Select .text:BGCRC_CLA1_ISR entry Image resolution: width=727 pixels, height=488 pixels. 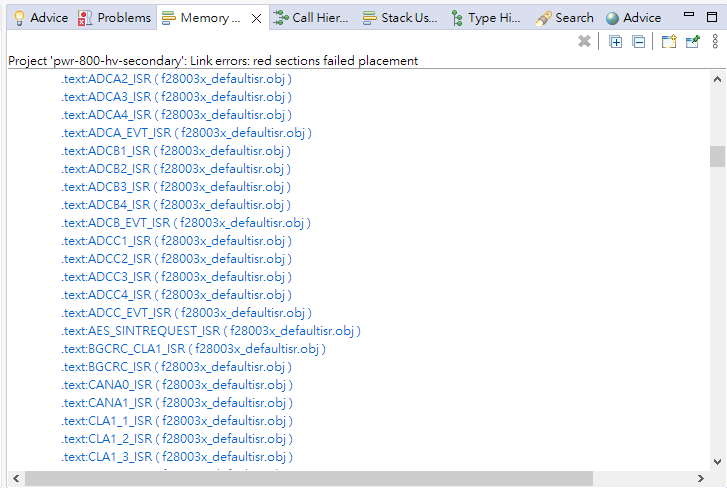coord(193,349)
